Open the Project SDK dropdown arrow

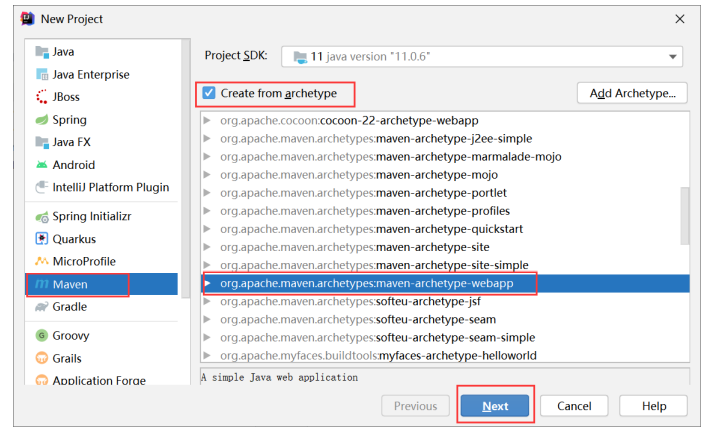click(672, 57)
